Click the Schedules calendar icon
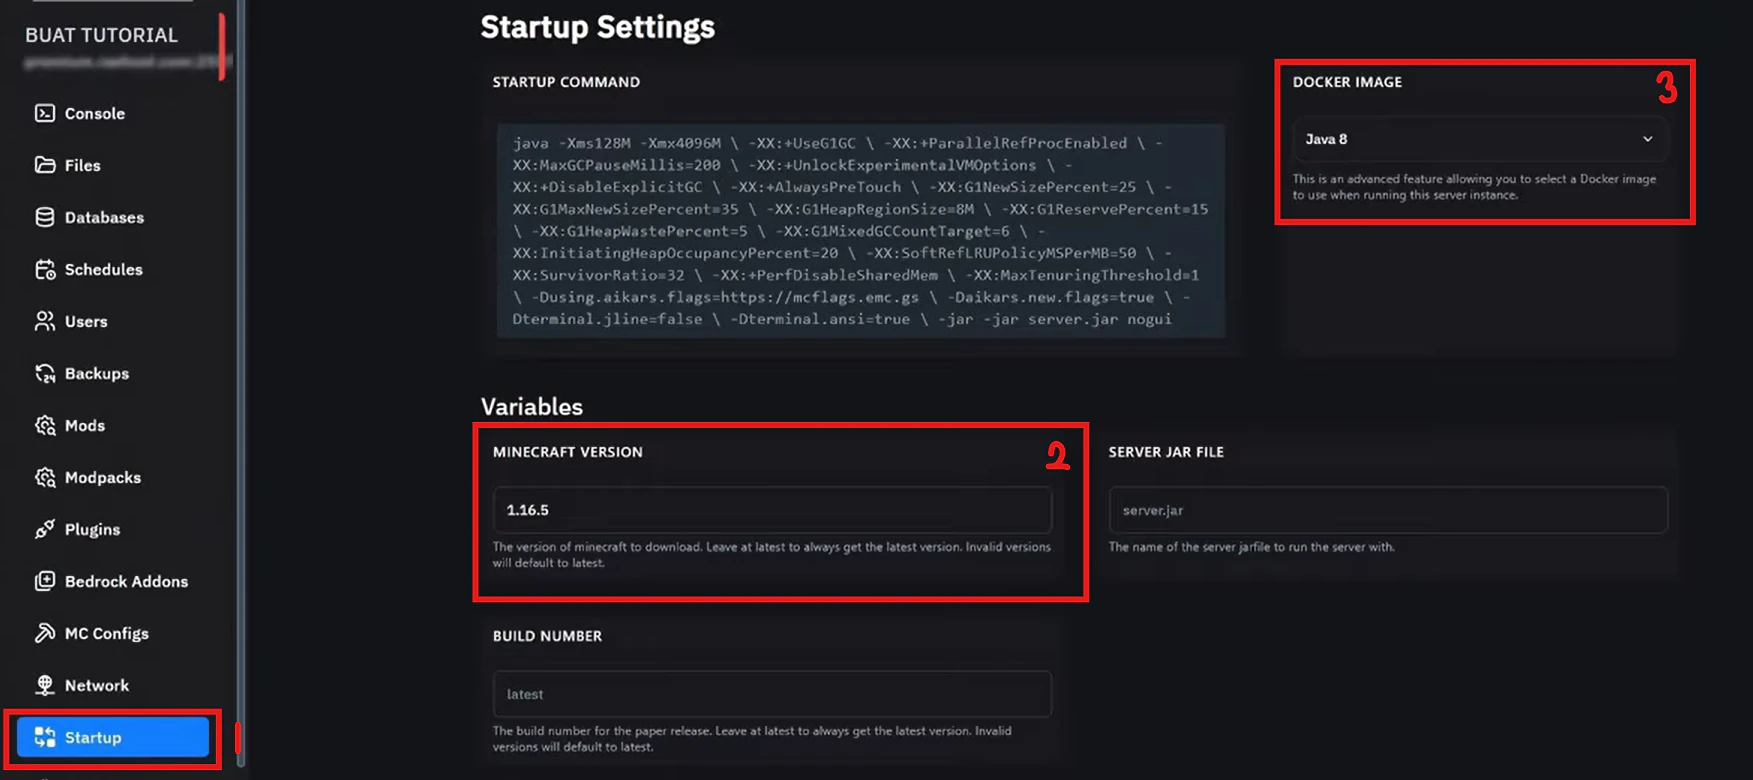The height and width of the screenshot is (780, 1753). click(45, 269)
